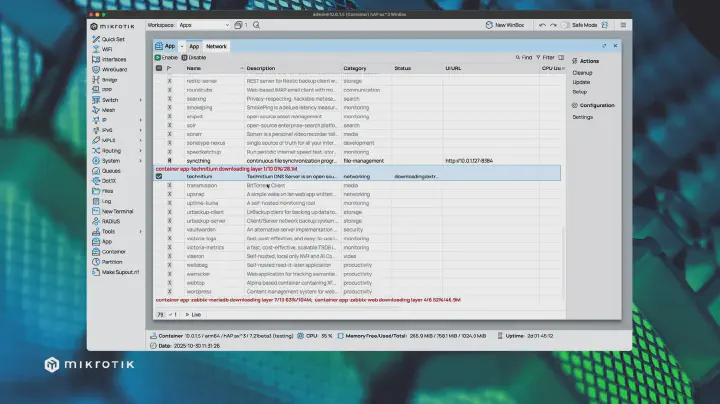Uncheck the technitium row checkbox
The image size is (720, 404).
(159, 176)
